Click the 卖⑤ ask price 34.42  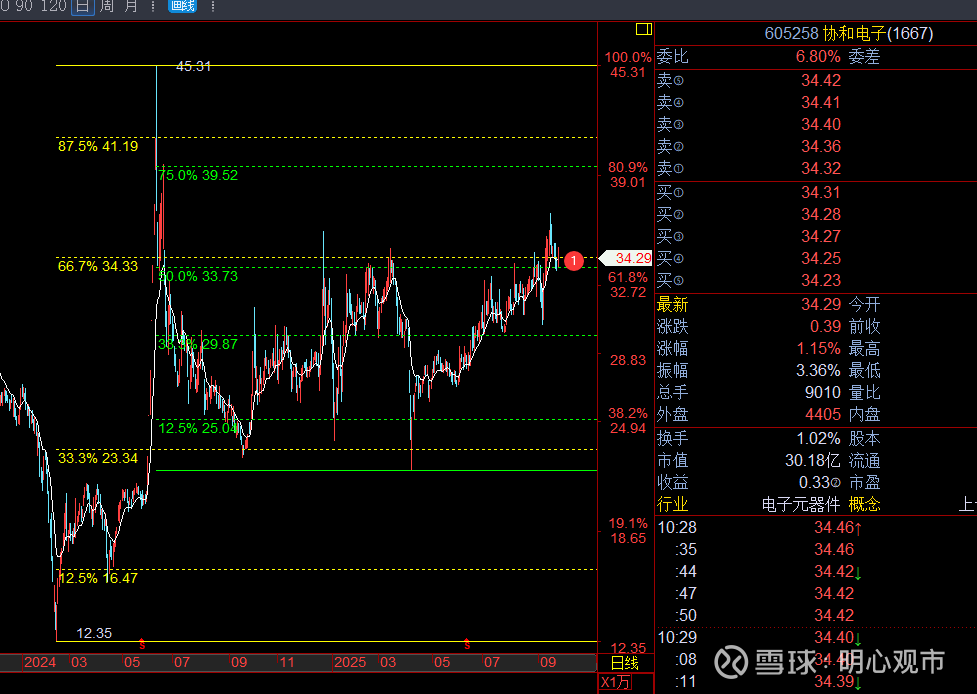[821, 80]
